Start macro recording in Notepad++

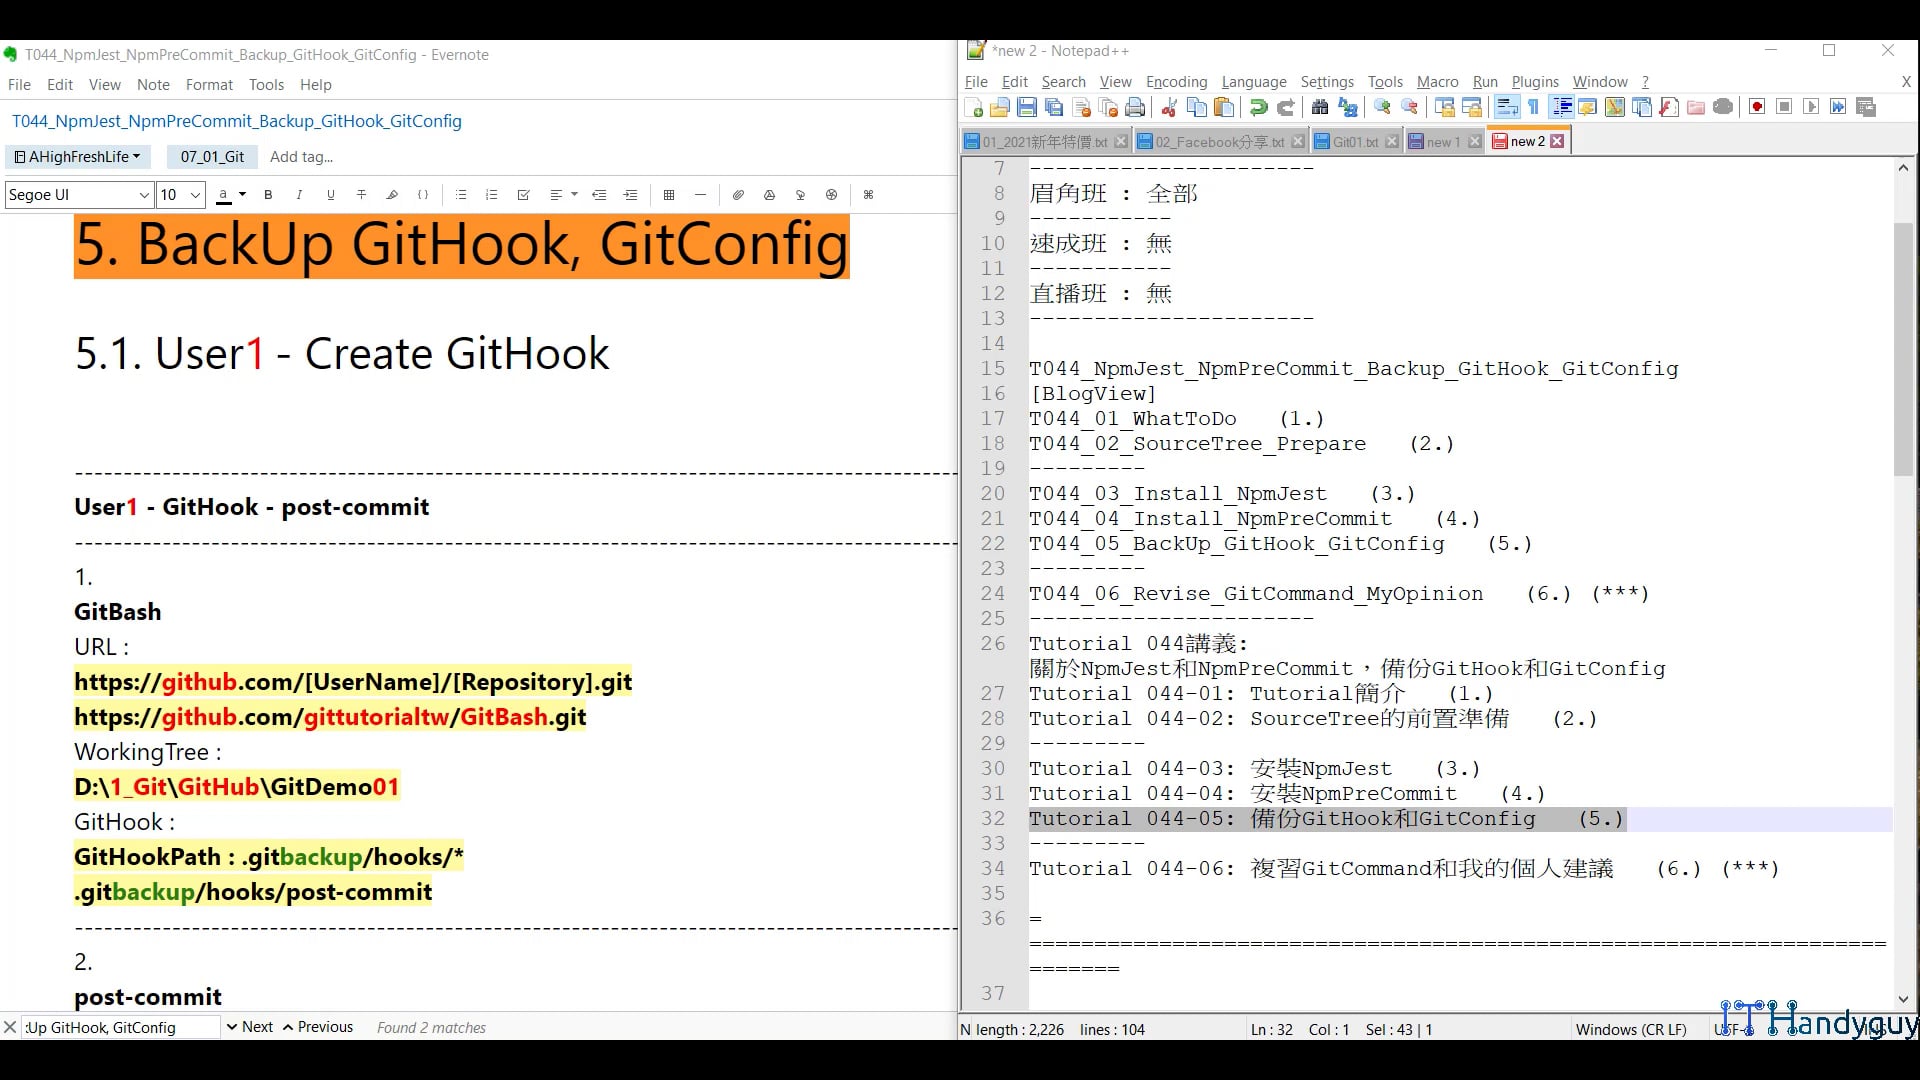tap(1756, 107)
